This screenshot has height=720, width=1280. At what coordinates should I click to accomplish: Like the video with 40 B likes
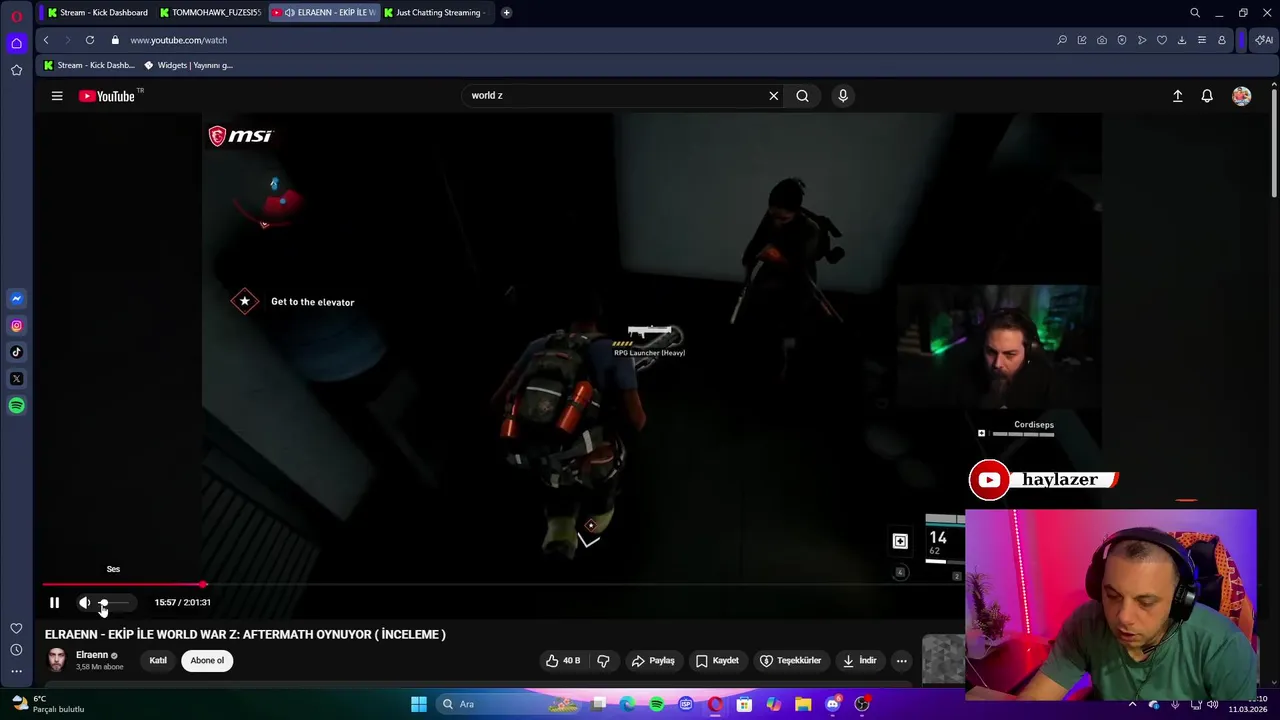[564, 660]
